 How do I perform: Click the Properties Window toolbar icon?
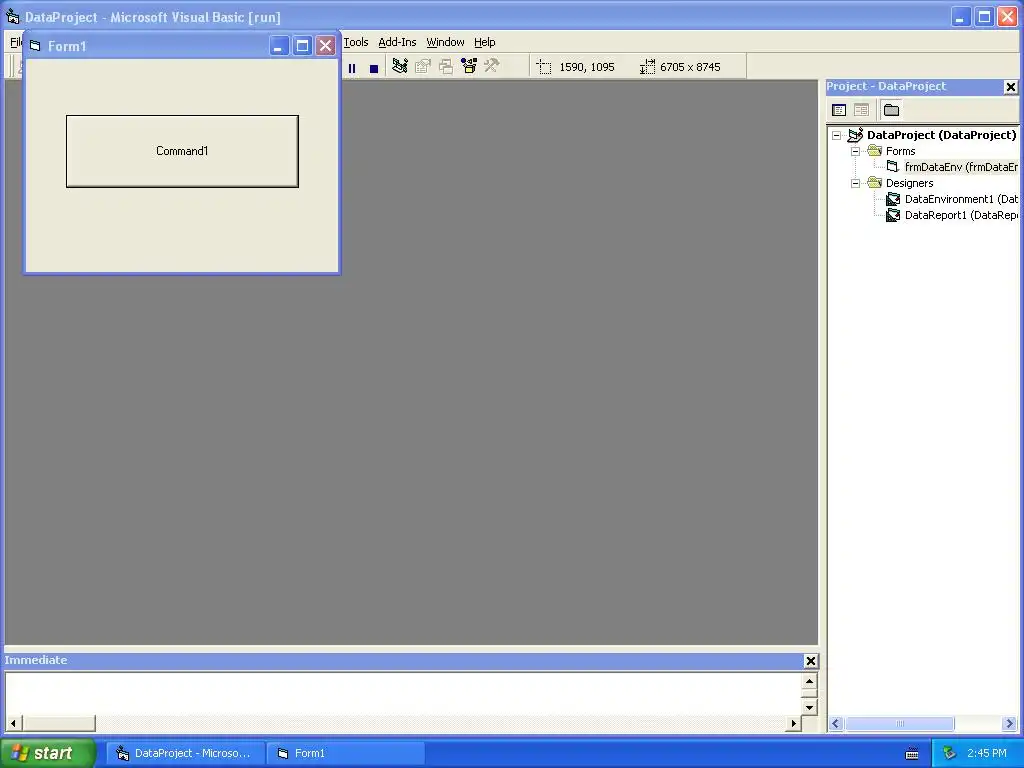(423, 66)
